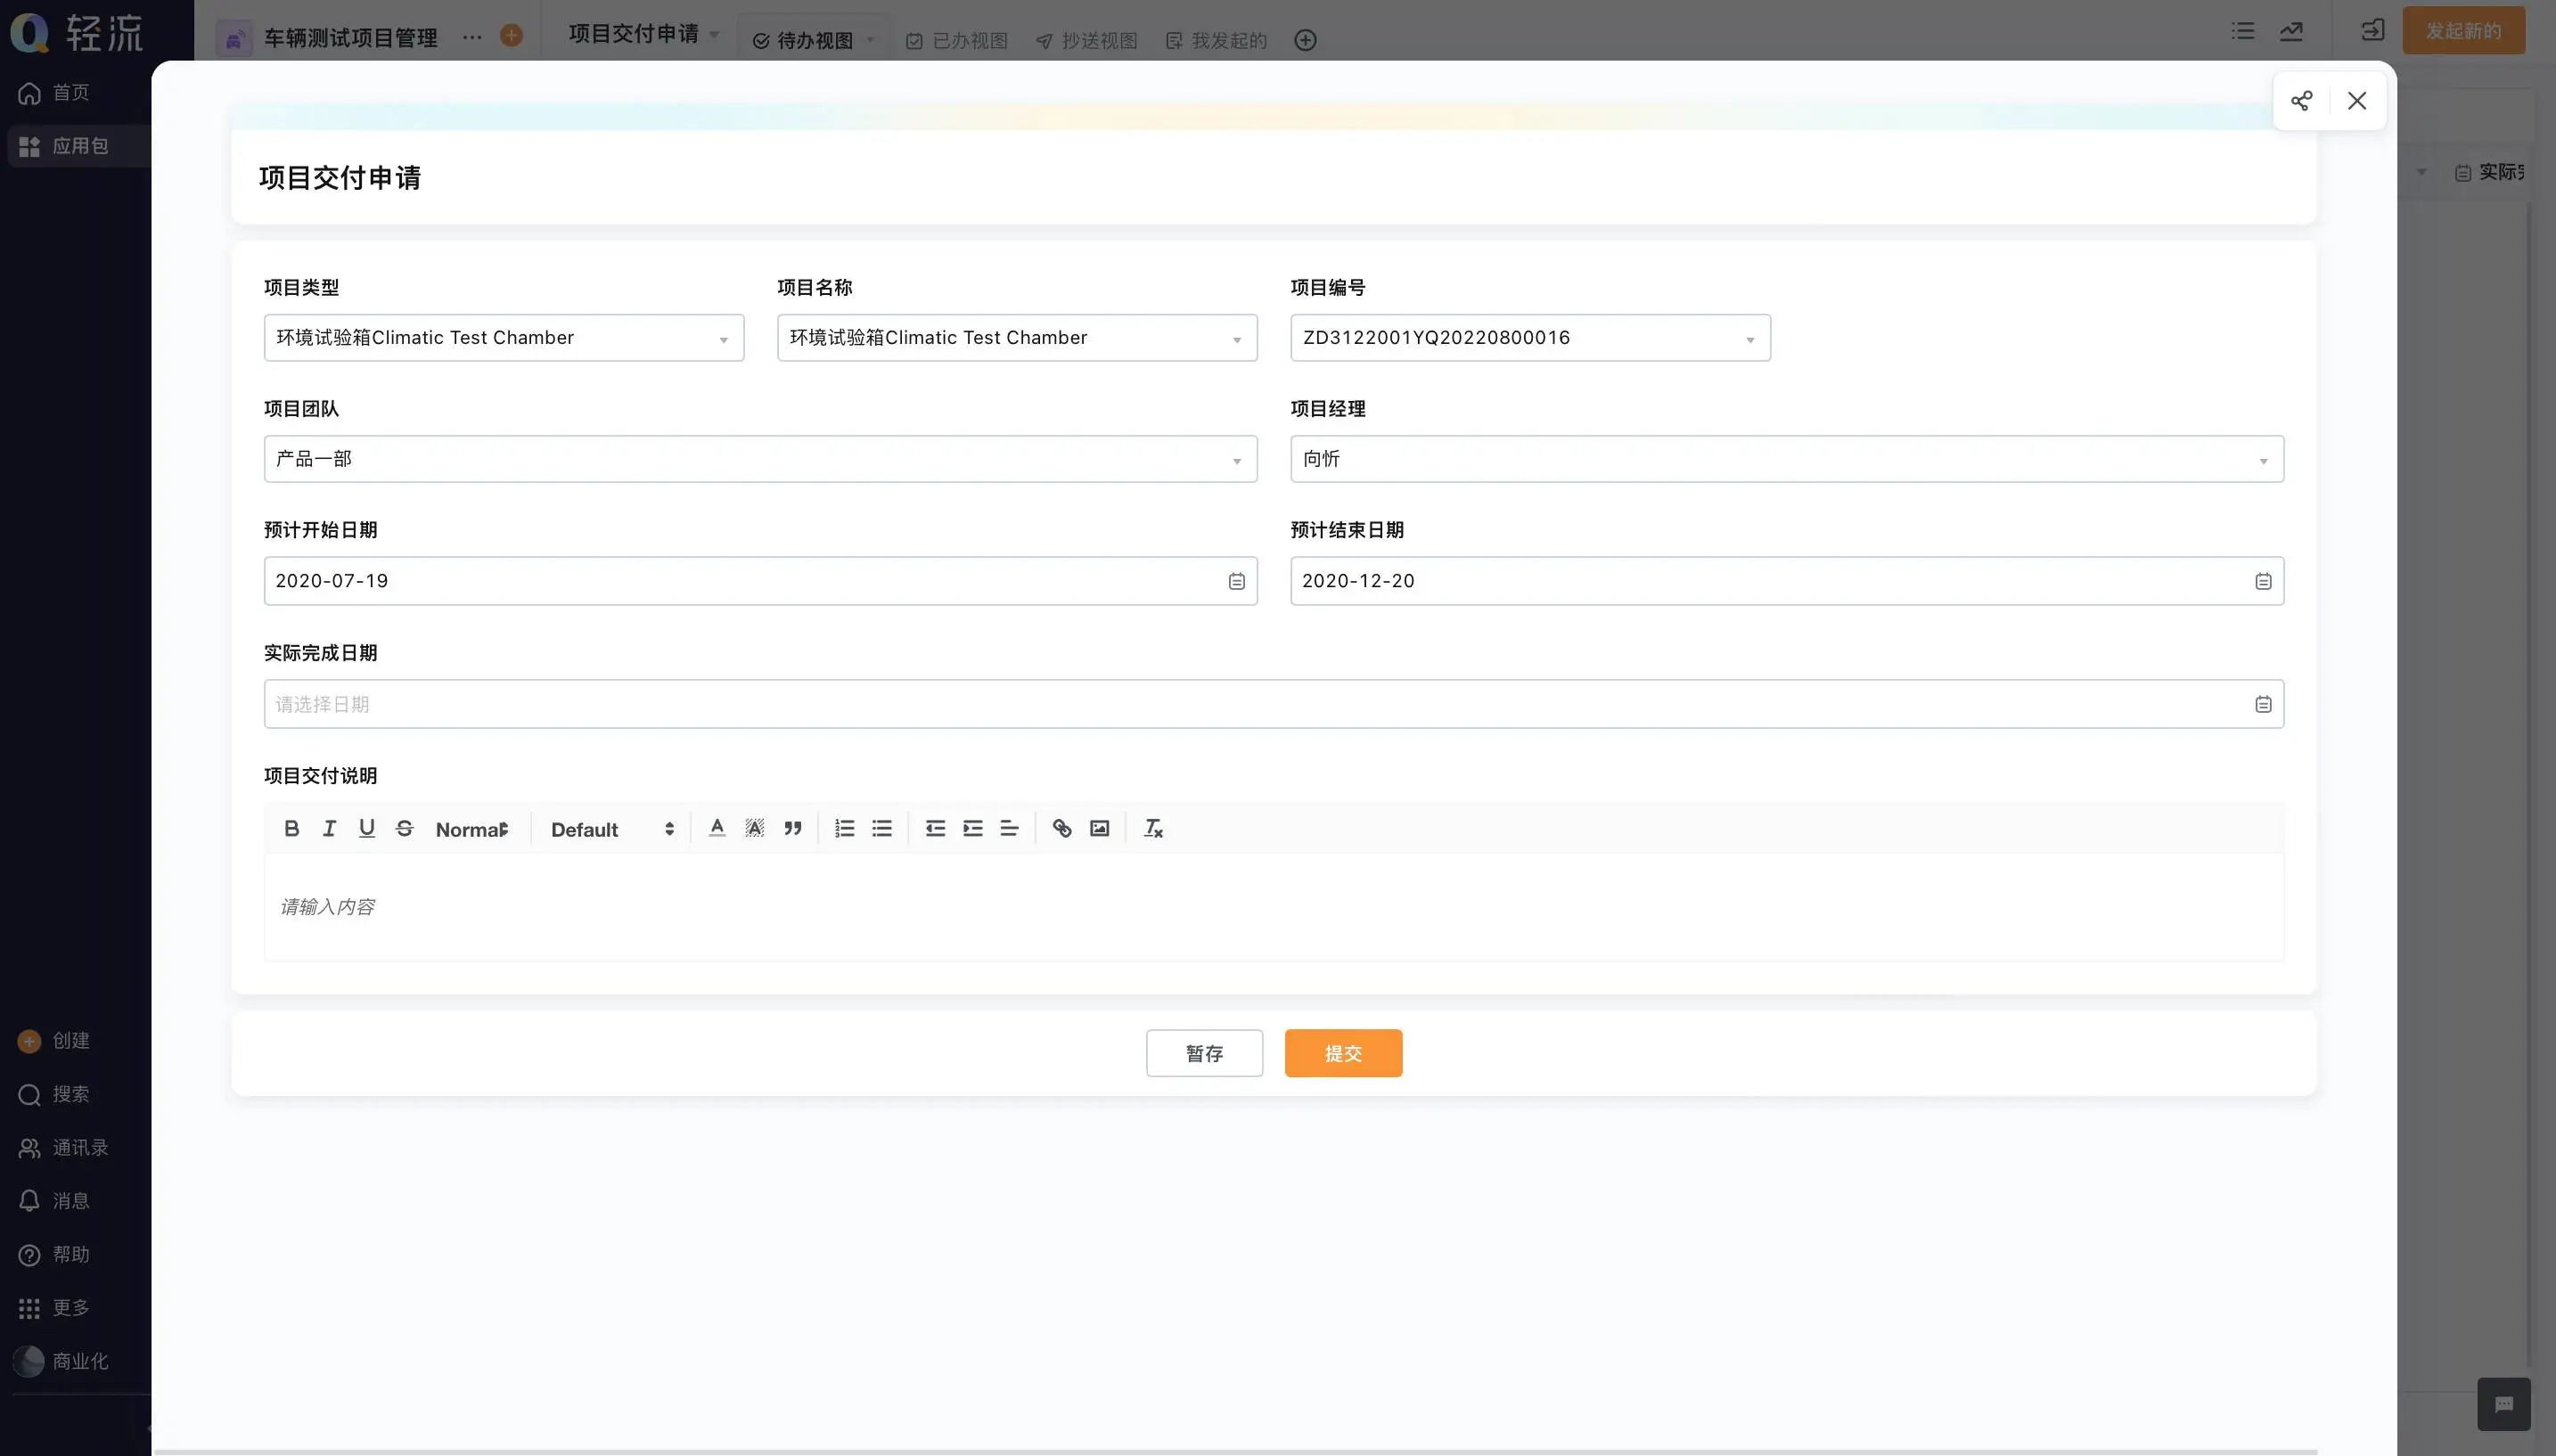Open the text color picker
2556x1456 pixels.
tap(717, 828)
